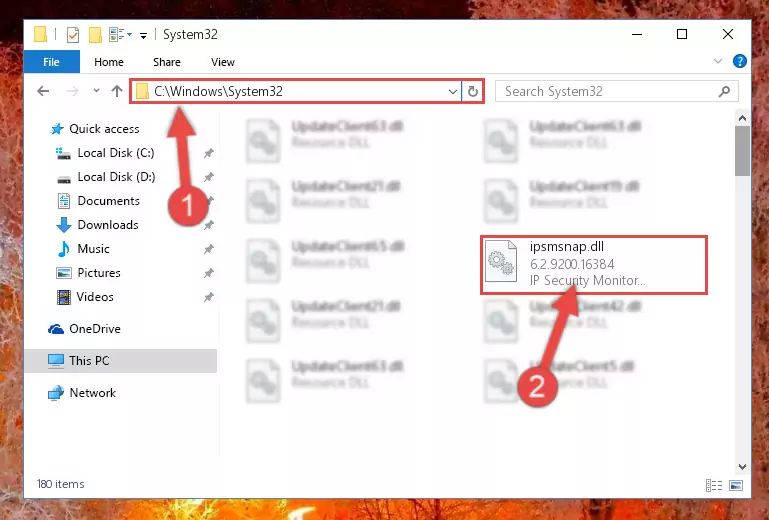
Task: Open Pictures in sidebar
Action: pos(99,273)
